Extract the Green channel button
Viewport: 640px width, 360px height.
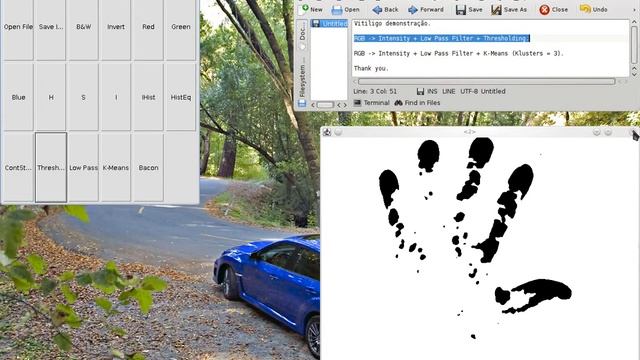click(x=180, y=27)
